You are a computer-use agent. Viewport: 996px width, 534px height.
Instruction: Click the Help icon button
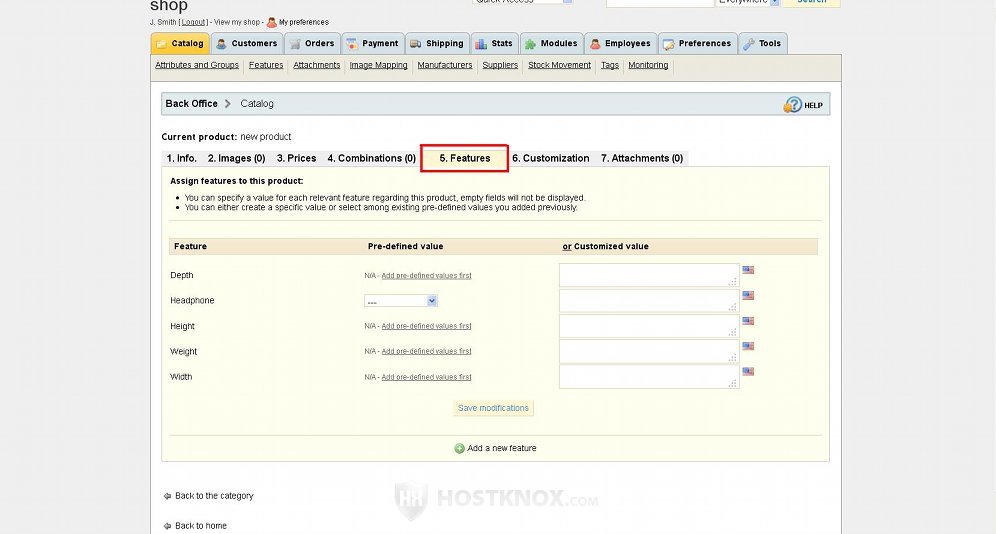[x=793, y=104]
